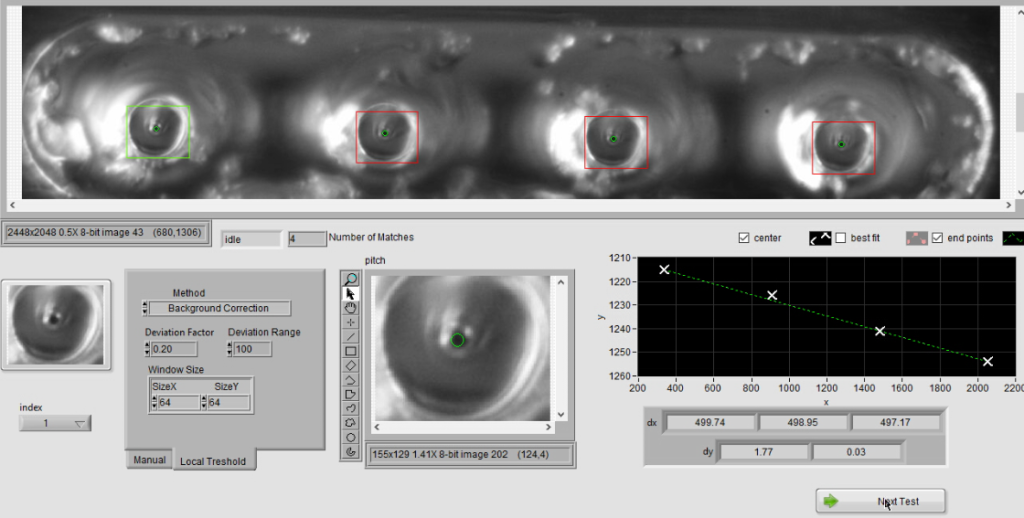
Task: Click the Deviation Factor stepper arrows
Action: pos(146,349)
